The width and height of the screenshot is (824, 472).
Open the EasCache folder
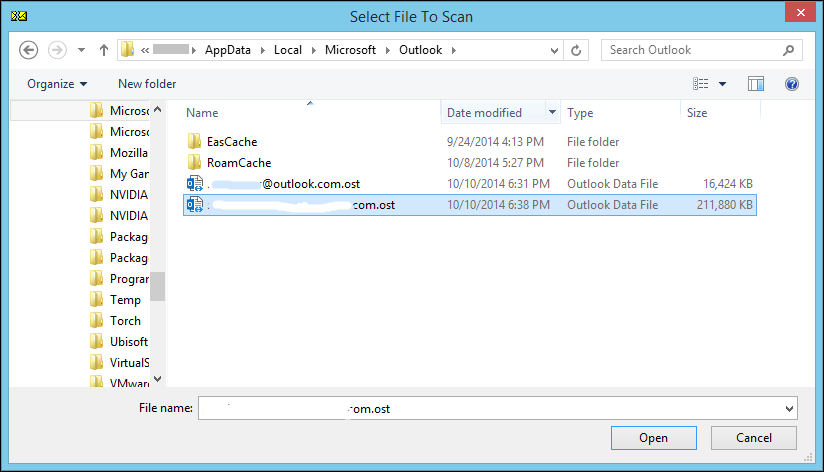[x=231, y=142]
